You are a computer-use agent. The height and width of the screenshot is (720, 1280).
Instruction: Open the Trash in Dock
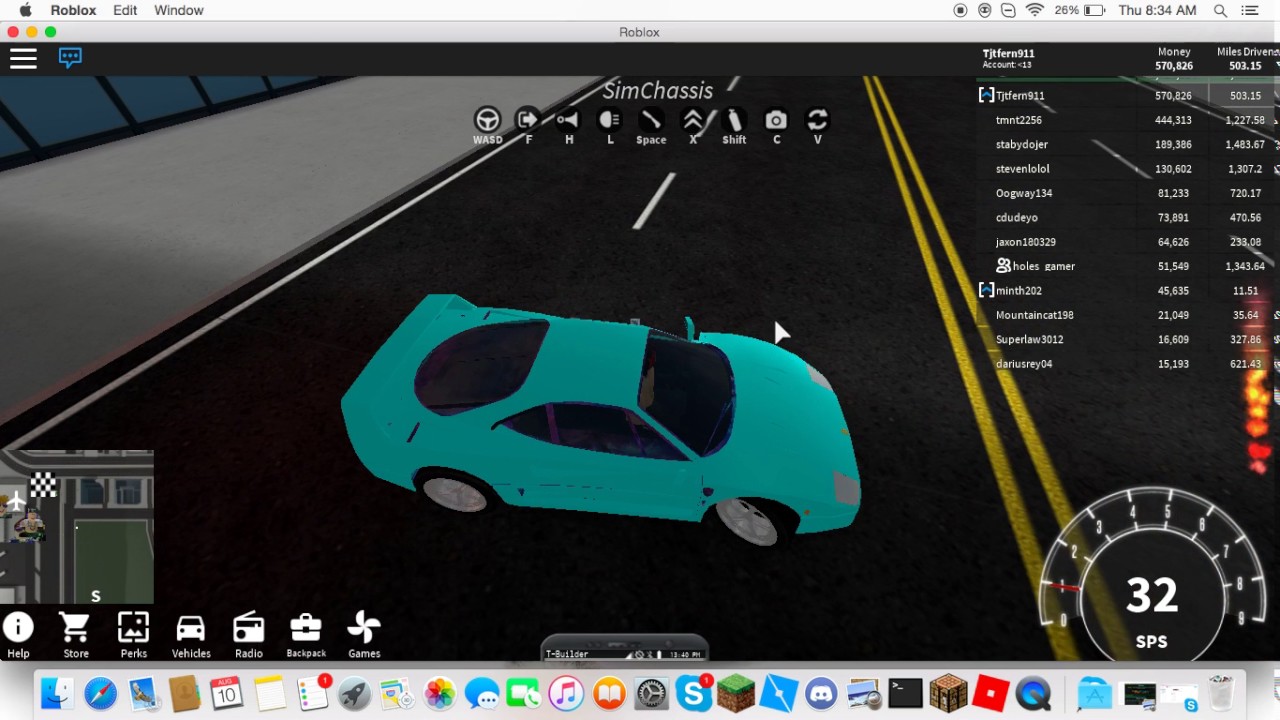point(1221,693)
